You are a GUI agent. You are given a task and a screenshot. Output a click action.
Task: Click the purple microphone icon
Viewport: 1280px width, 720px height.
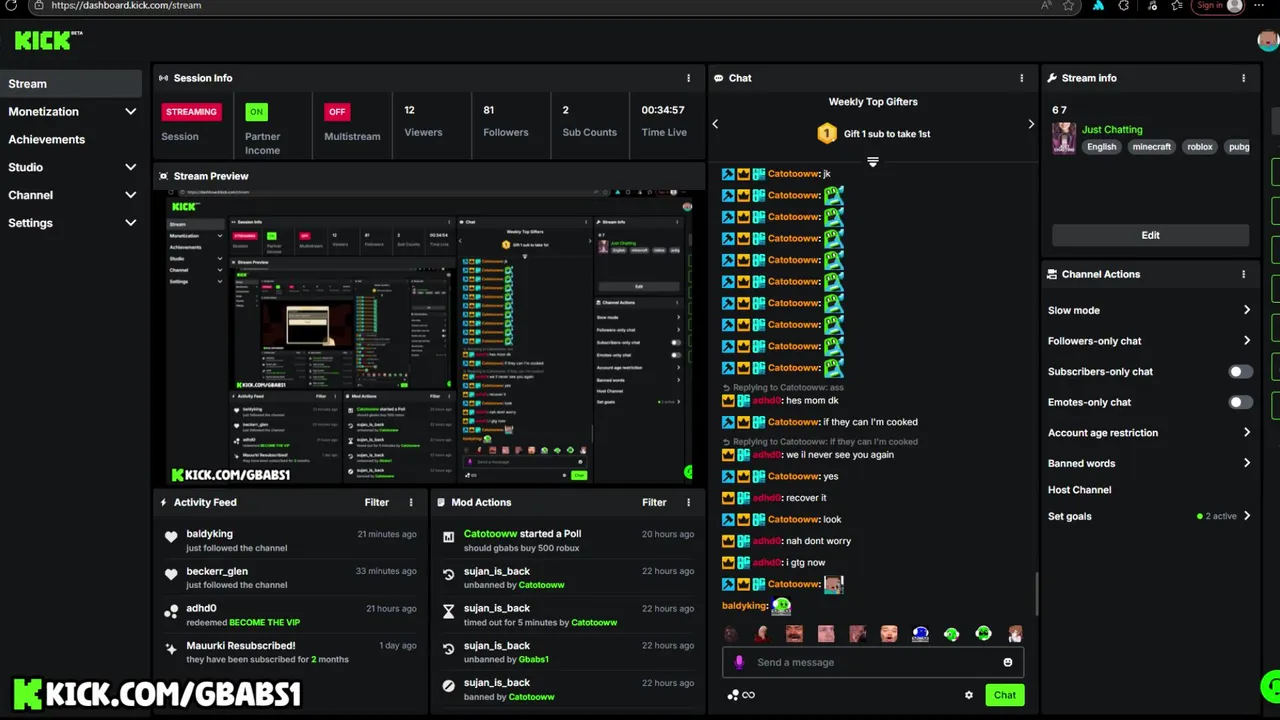pyautogui.click(x=739, y=662)
